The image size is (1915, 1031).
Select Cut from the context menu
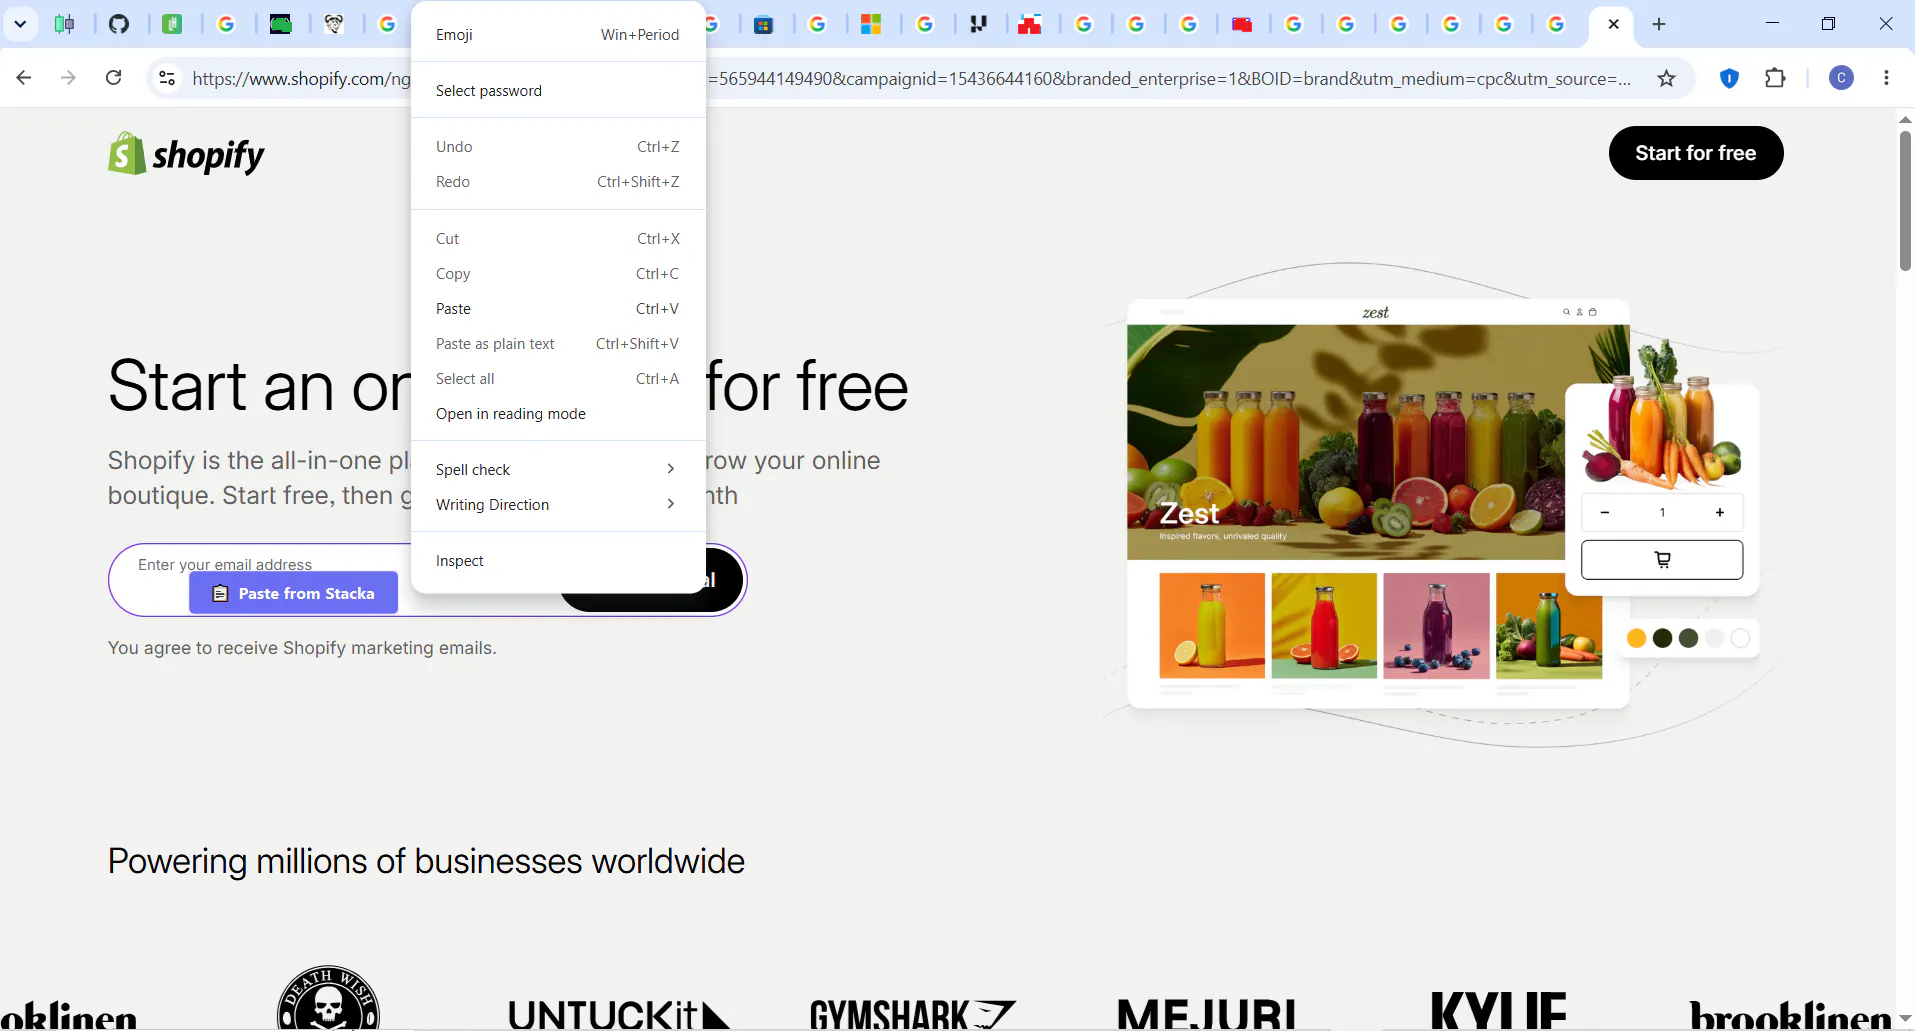(558, 239)
